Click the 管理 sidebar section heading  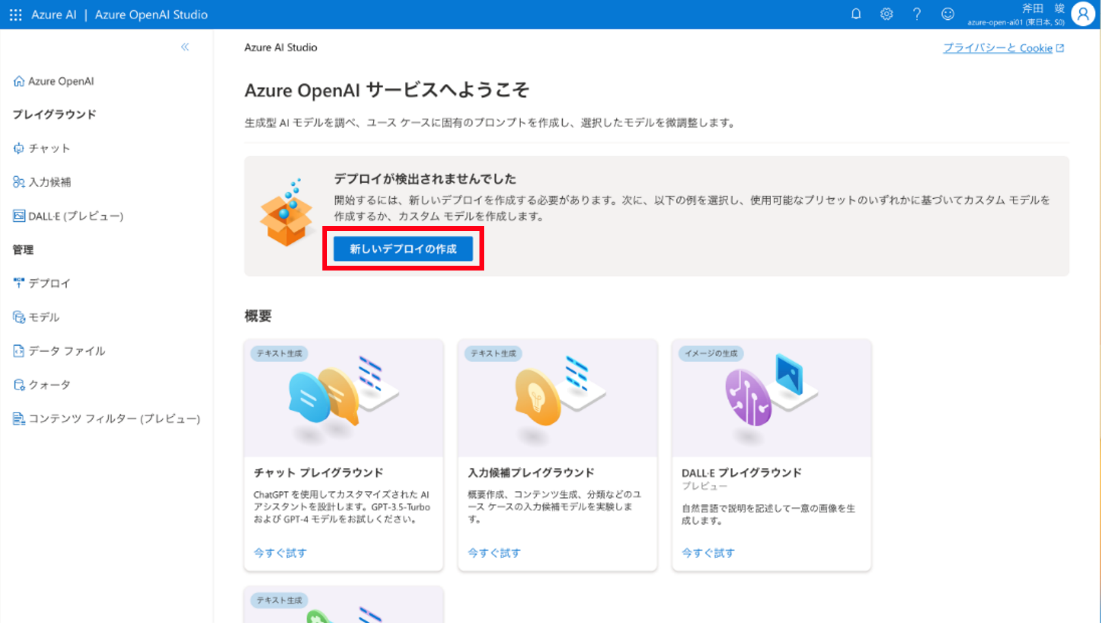pos(23,249)
